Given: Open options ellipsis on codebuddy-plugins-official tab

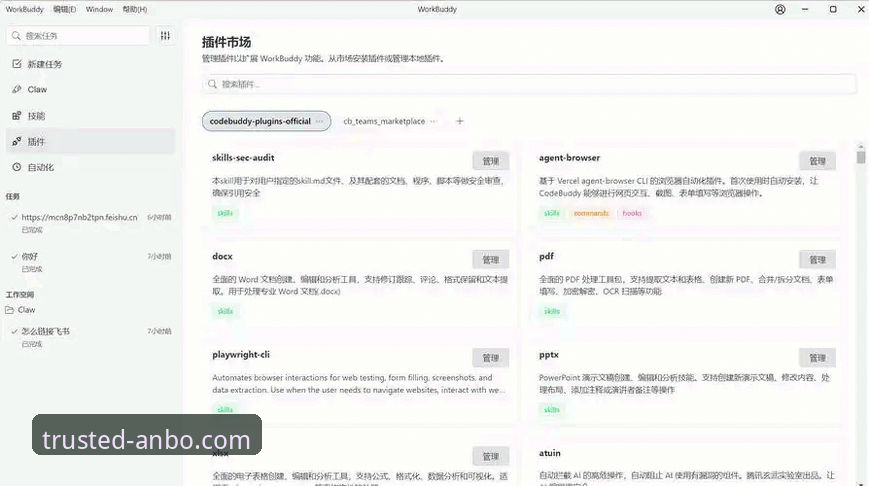Looking at the screenshot, I should click(x=319, y=121).
